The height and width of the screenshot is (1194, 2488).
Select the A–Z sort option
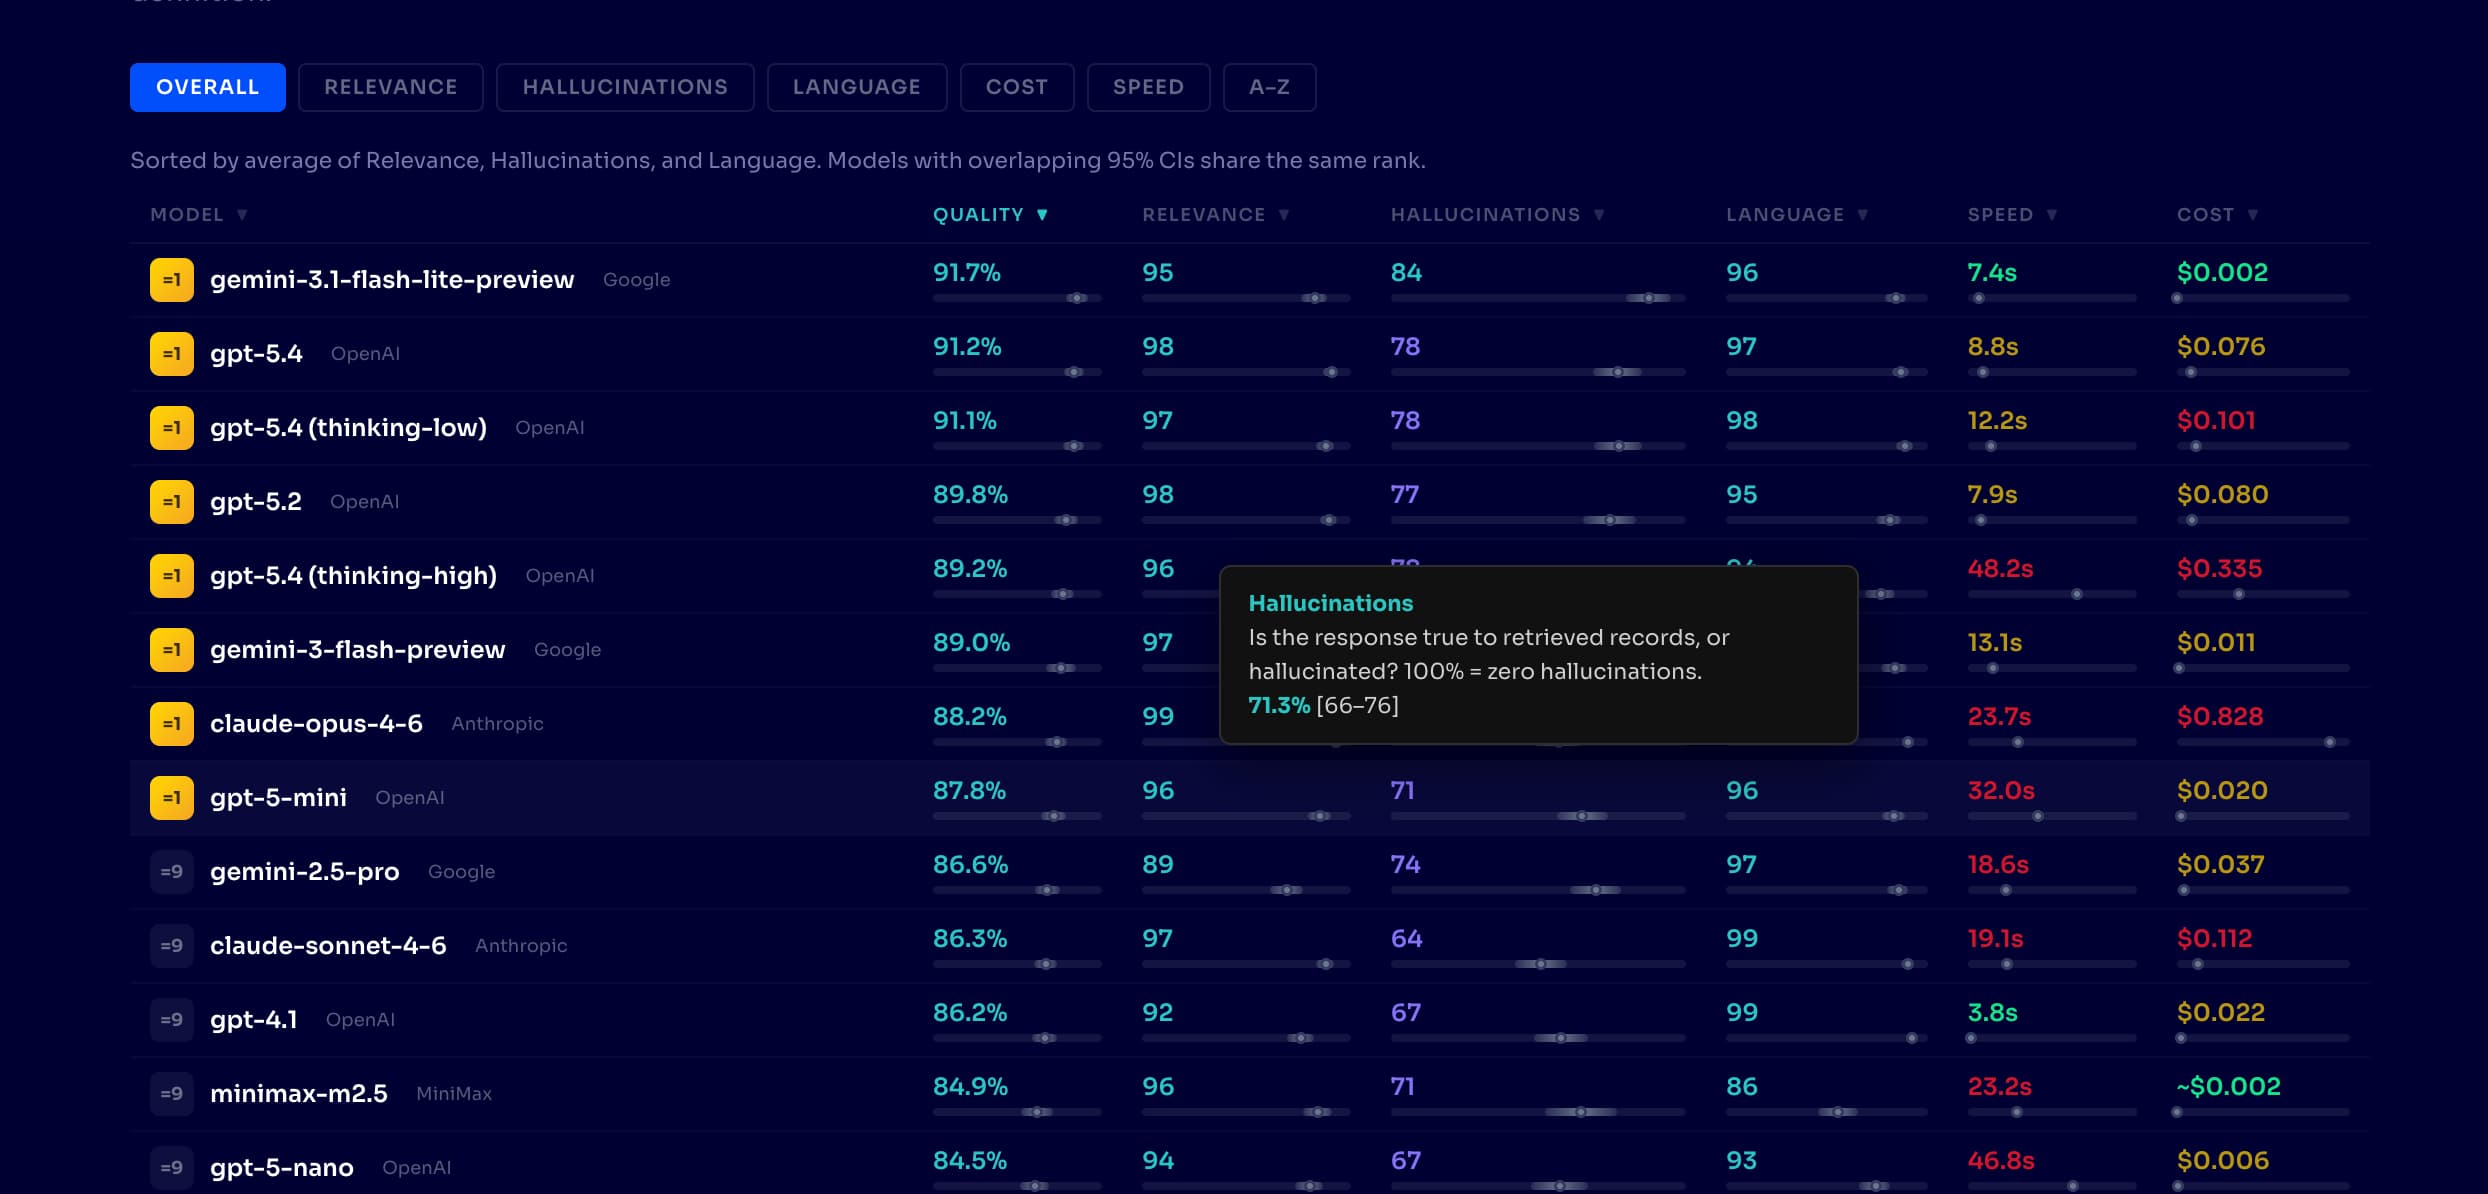(1269, 87)
